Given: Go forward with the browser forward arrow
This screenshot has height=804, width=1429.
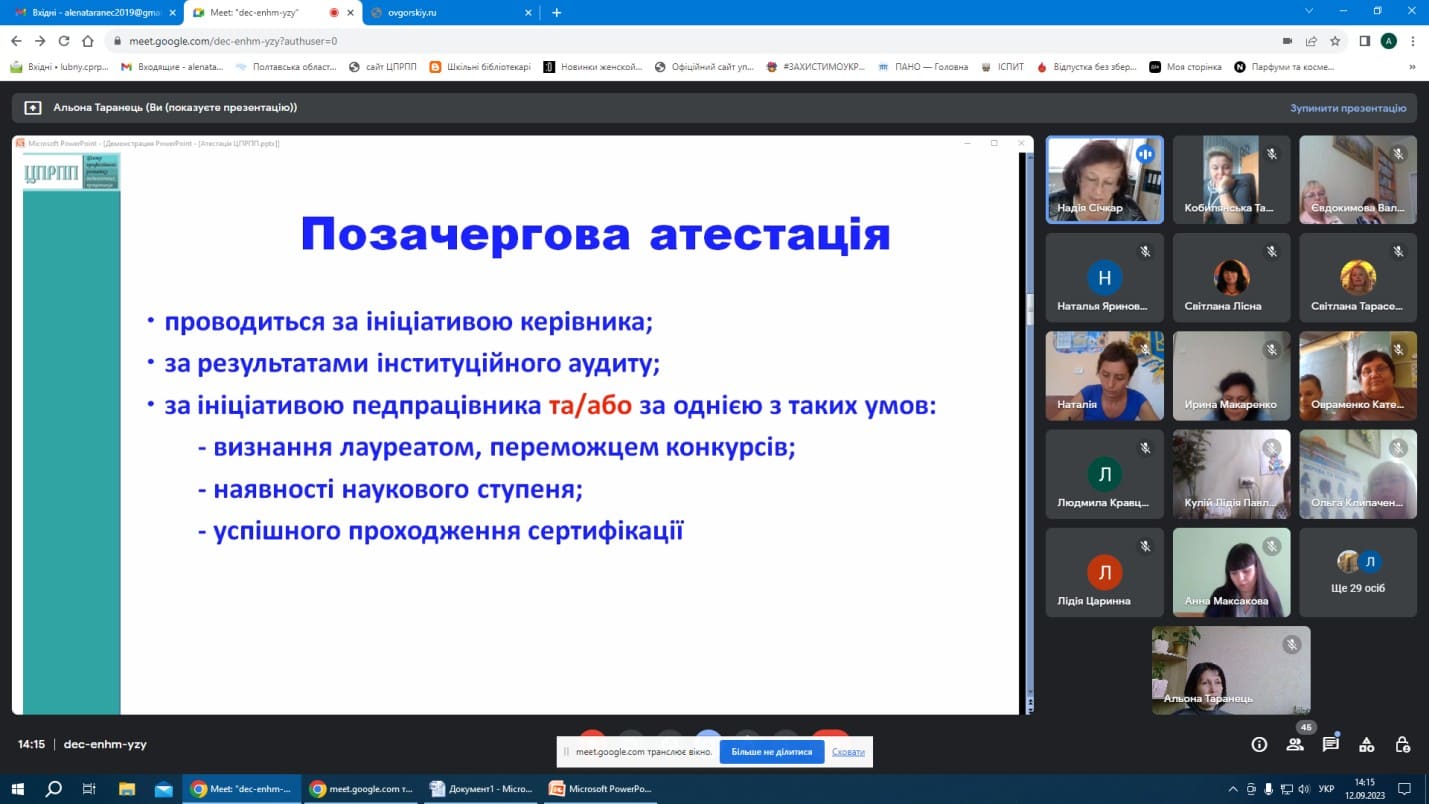Looking at the screenshot, I should pyautogui.click(x=40, y=41).
